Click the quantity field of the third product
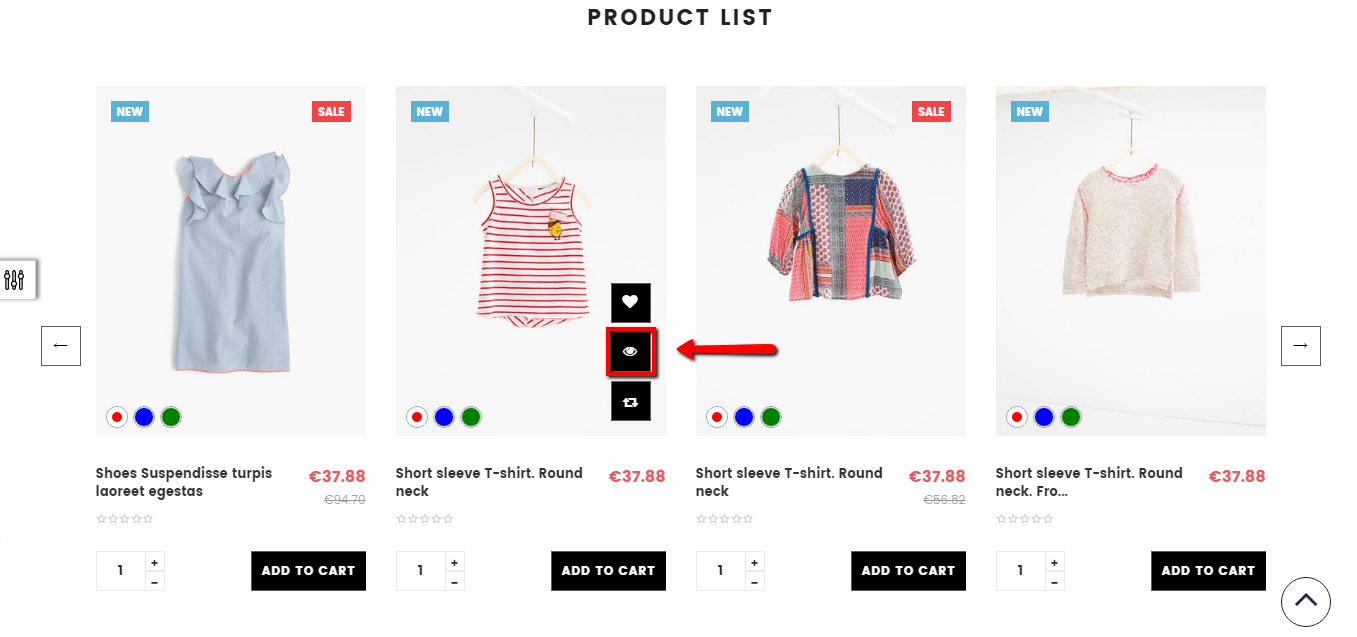The width and height of the screenshot is (1357, 637). [x=720, y=571]
